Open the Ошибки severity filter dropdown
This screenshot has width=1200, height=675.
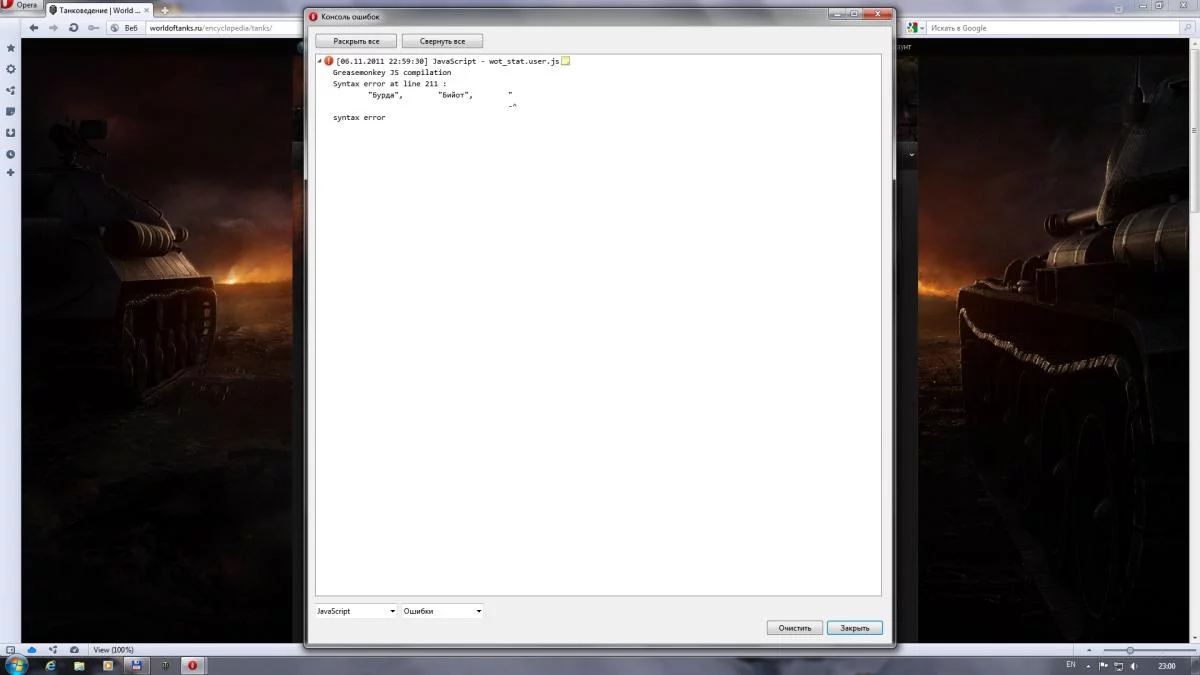[x=442, y=611]
